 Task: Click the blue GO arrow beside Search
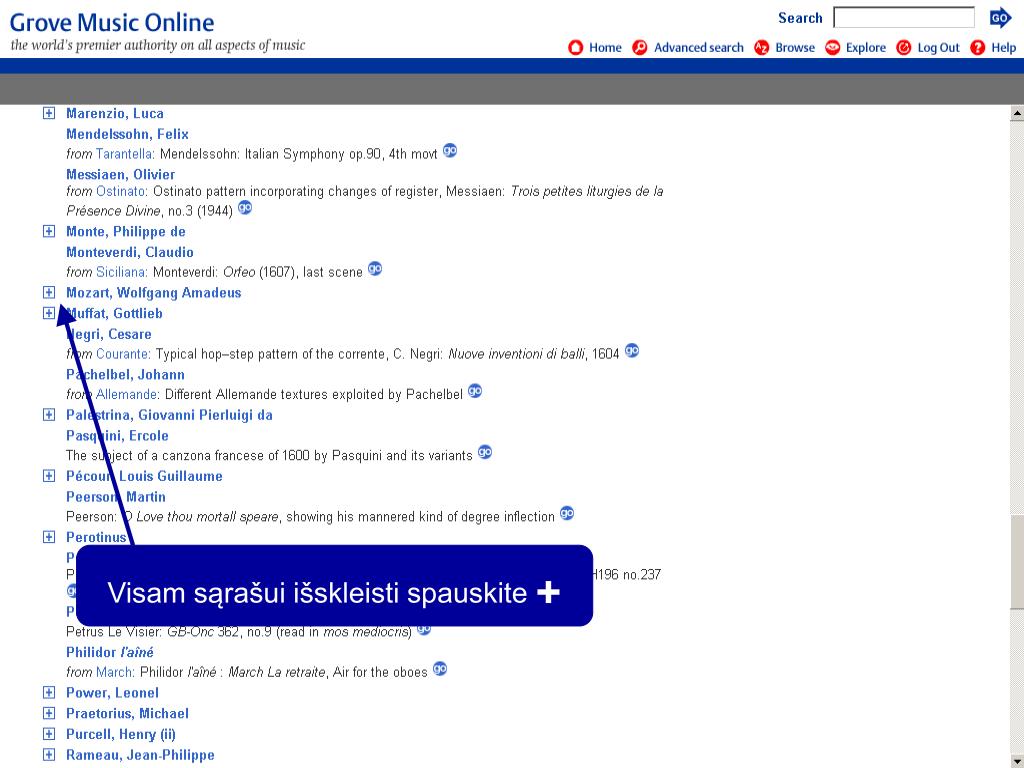pyautogui.click(x=1000, y=18)
